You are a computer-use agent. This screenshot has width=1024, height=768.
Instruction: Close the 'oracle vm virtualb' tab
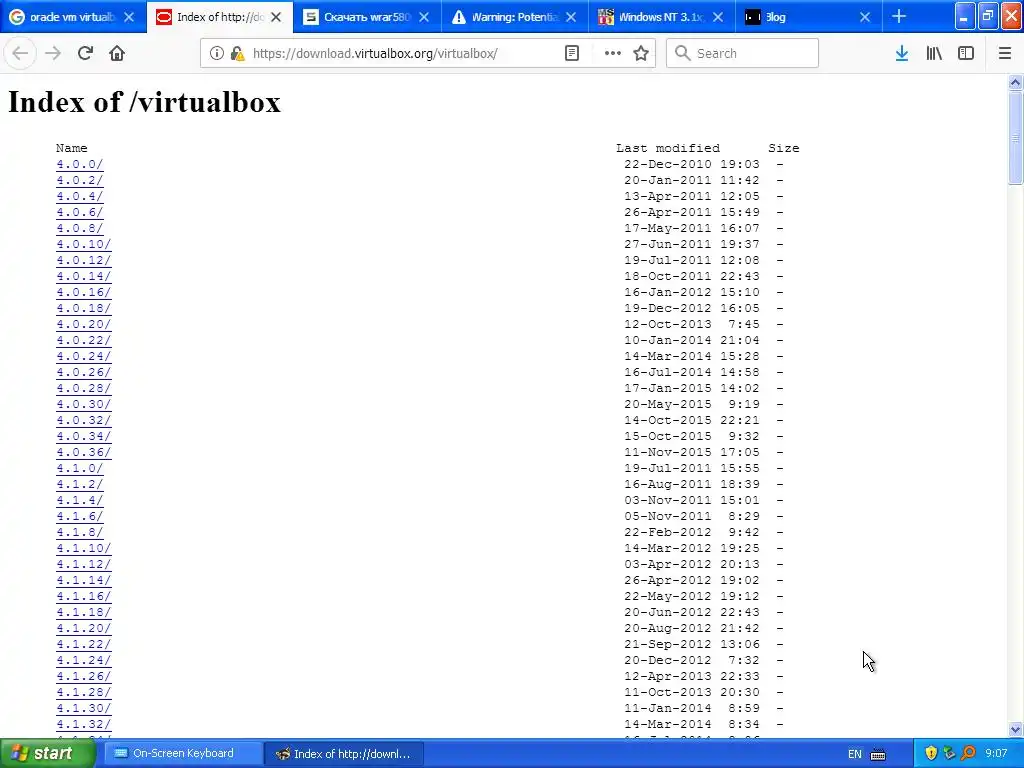pyautogui.click(x=129, y=17)
